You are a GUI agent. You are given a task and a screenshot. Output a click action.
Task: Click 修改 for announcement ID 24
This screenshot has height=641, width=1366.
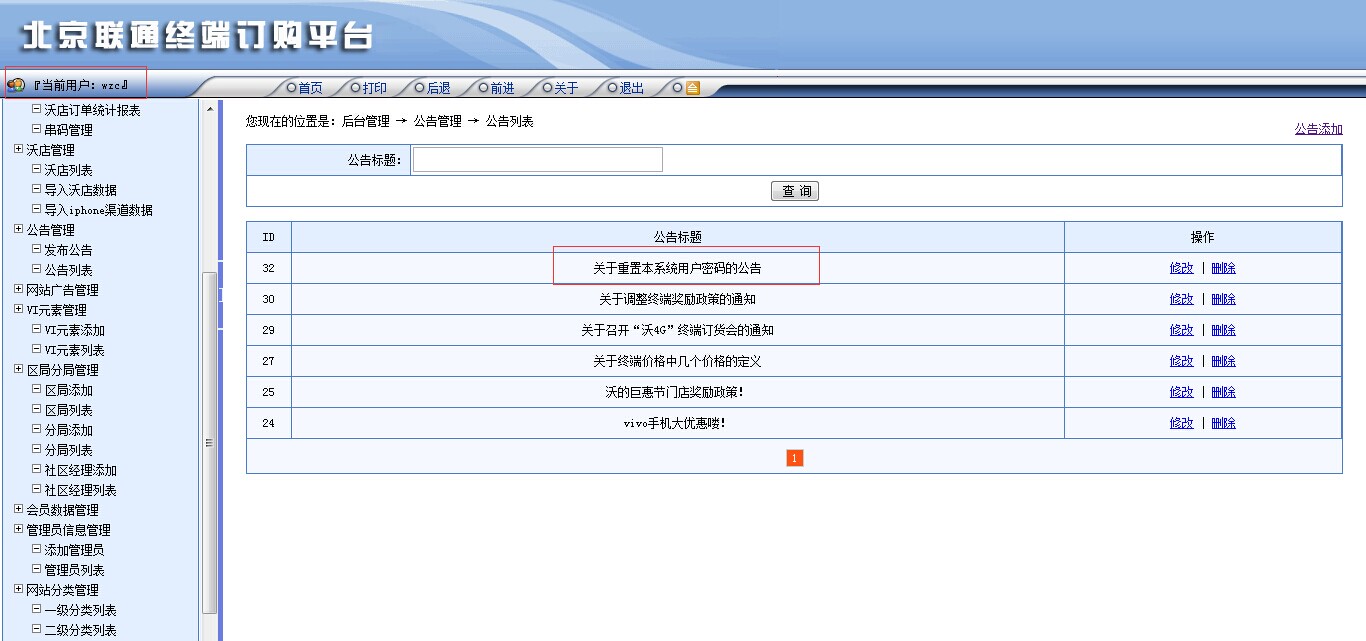(x=1181, y=423)
